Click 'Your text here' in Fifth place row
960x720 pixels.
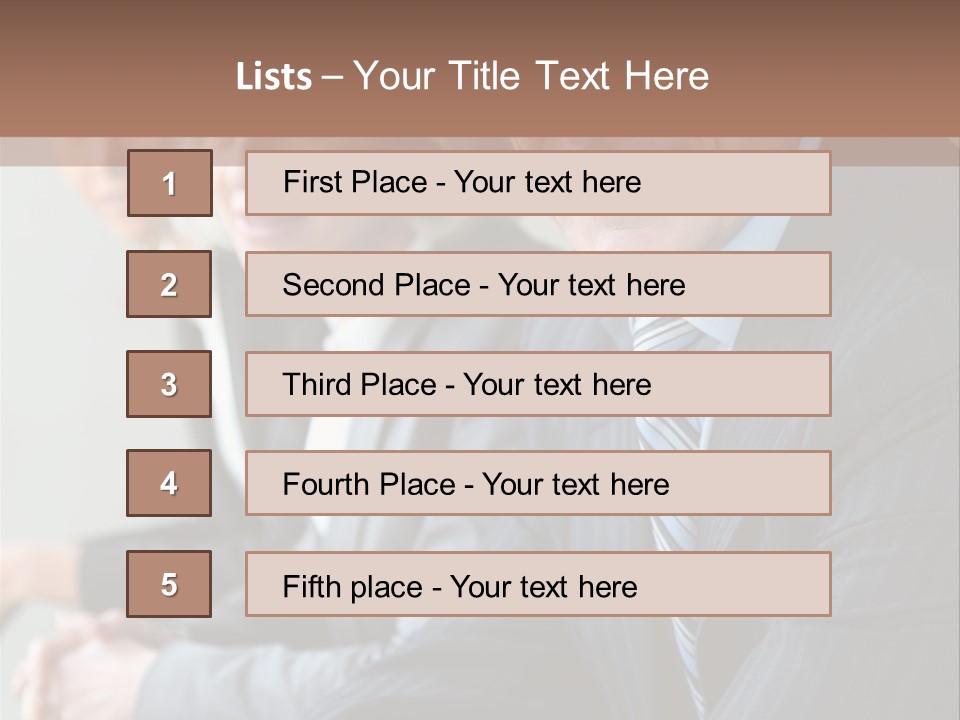pos(543,586)
